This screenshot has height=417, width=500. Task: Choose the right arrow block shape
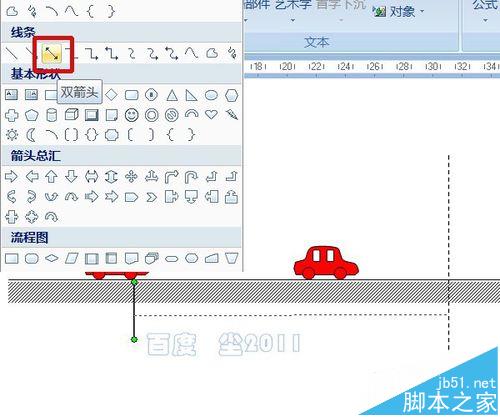[x=11, y=176]
